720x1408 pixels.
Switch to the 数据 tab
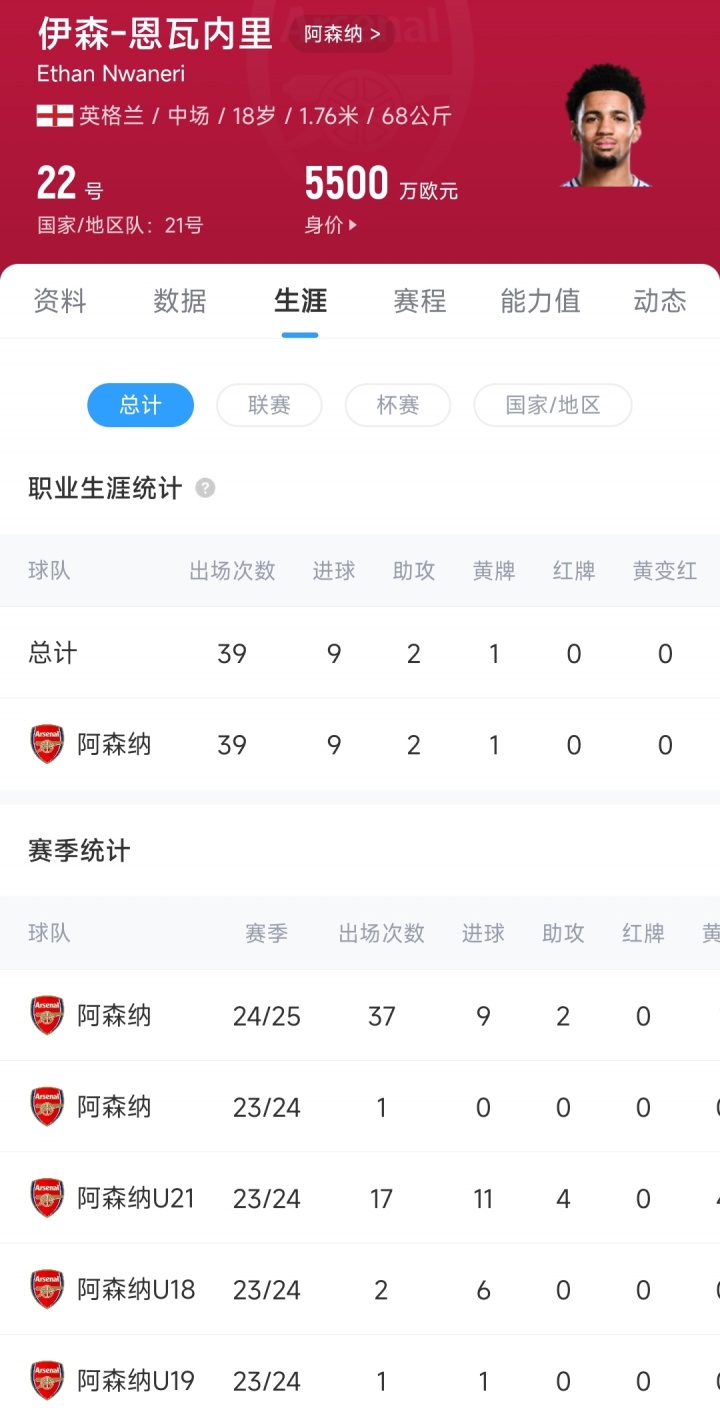pos(180,301)
